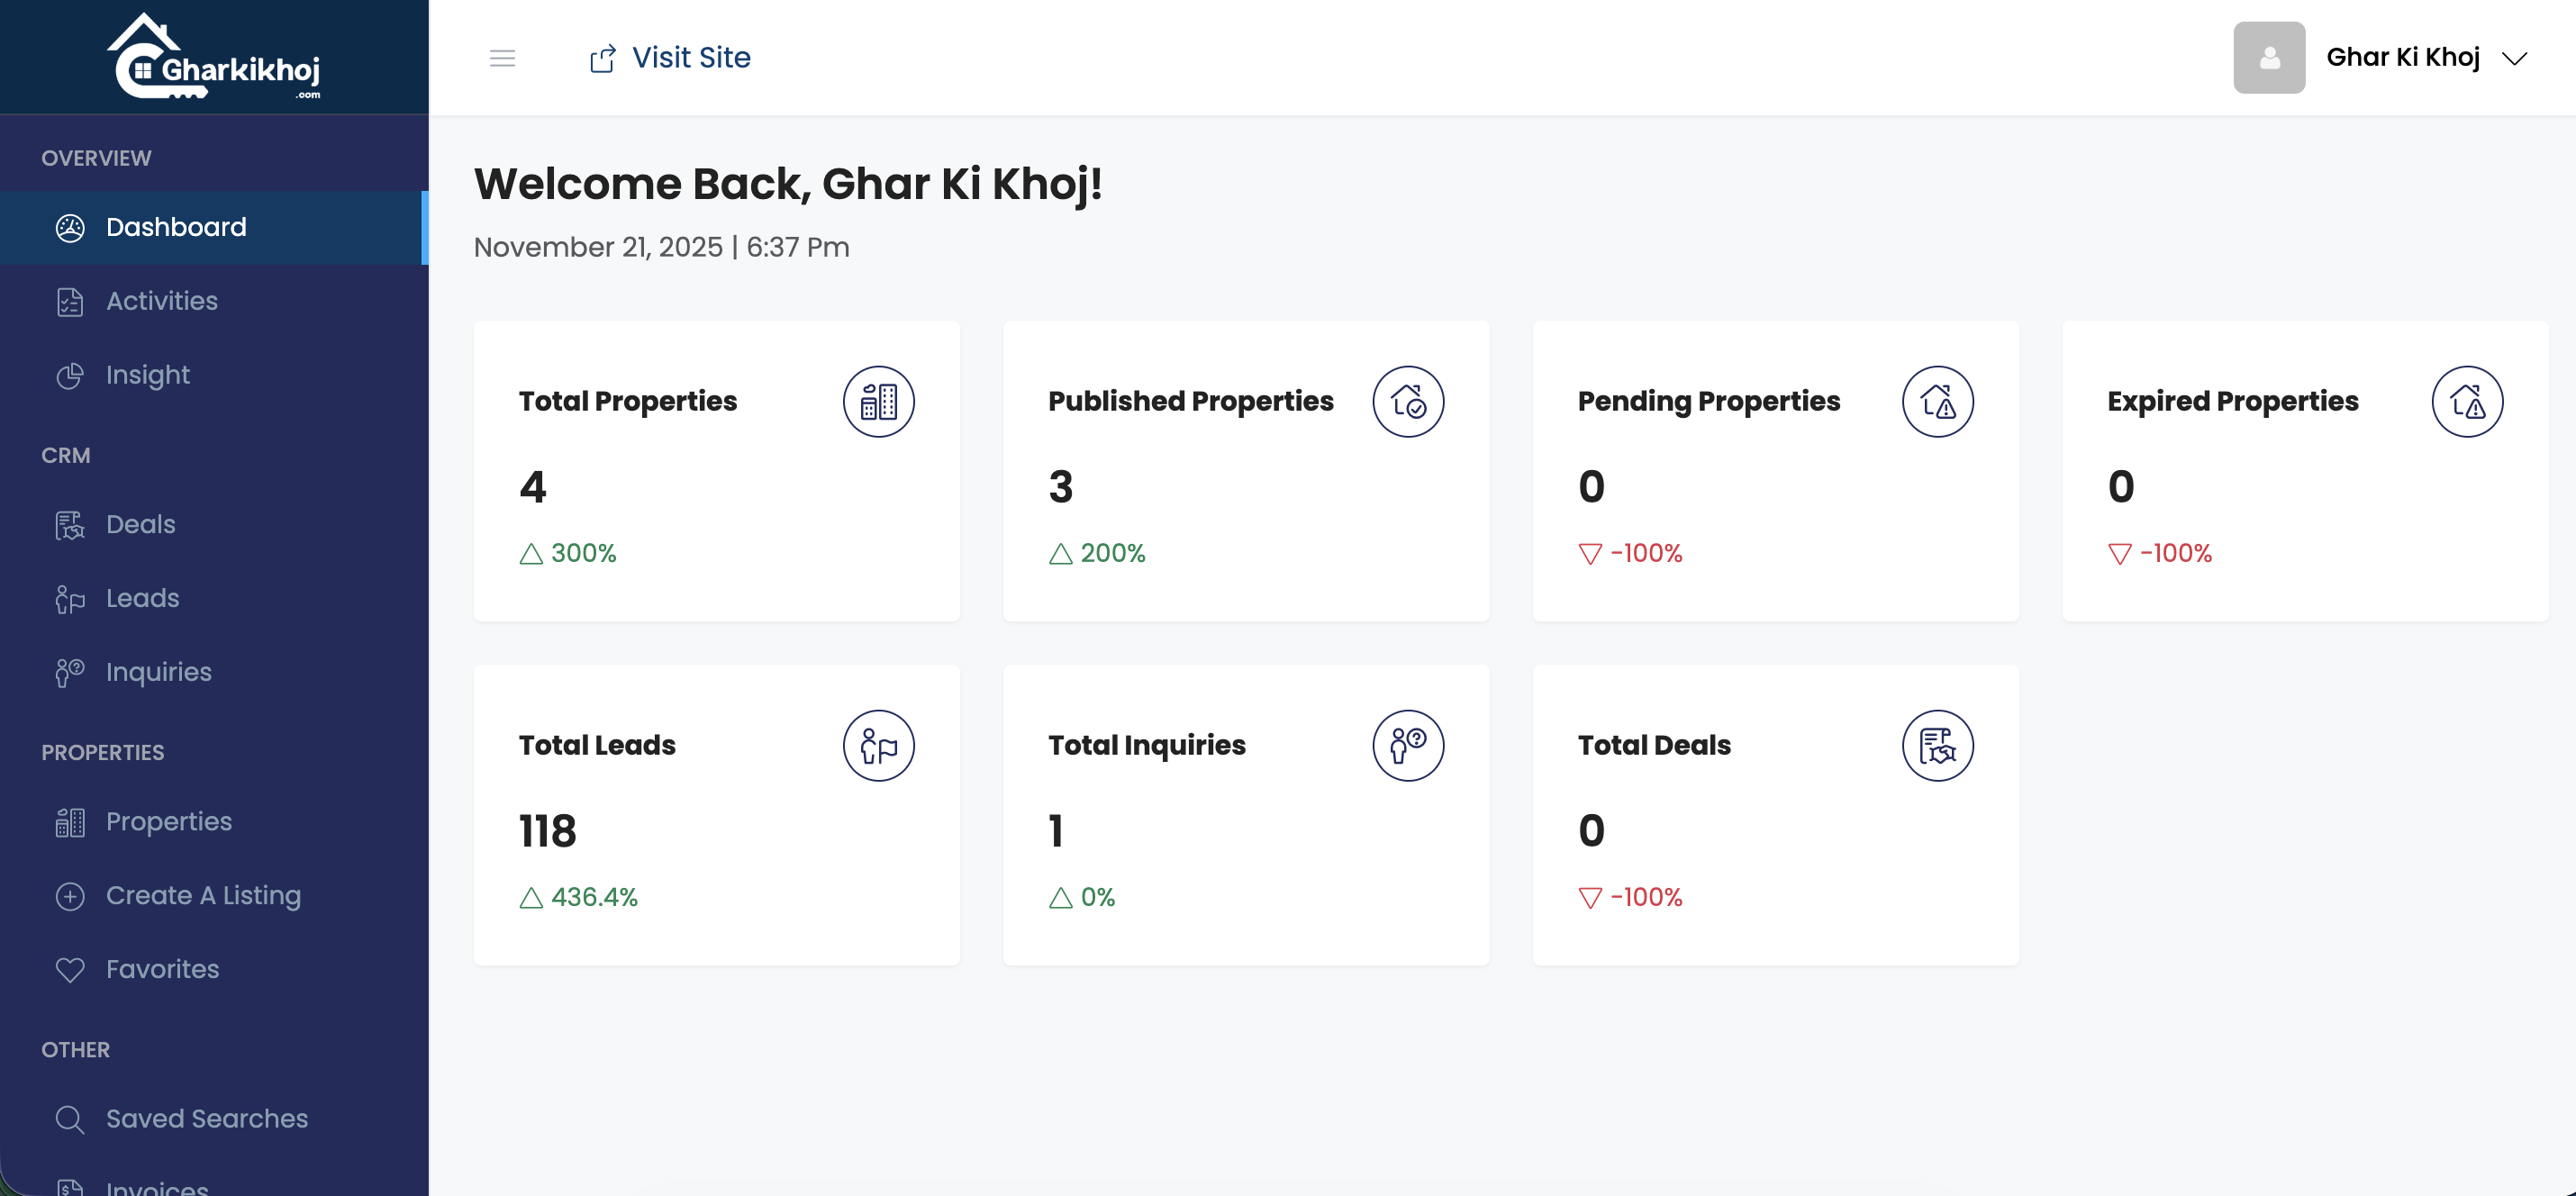Open Dashboard in sidebar

pos(176,228)
